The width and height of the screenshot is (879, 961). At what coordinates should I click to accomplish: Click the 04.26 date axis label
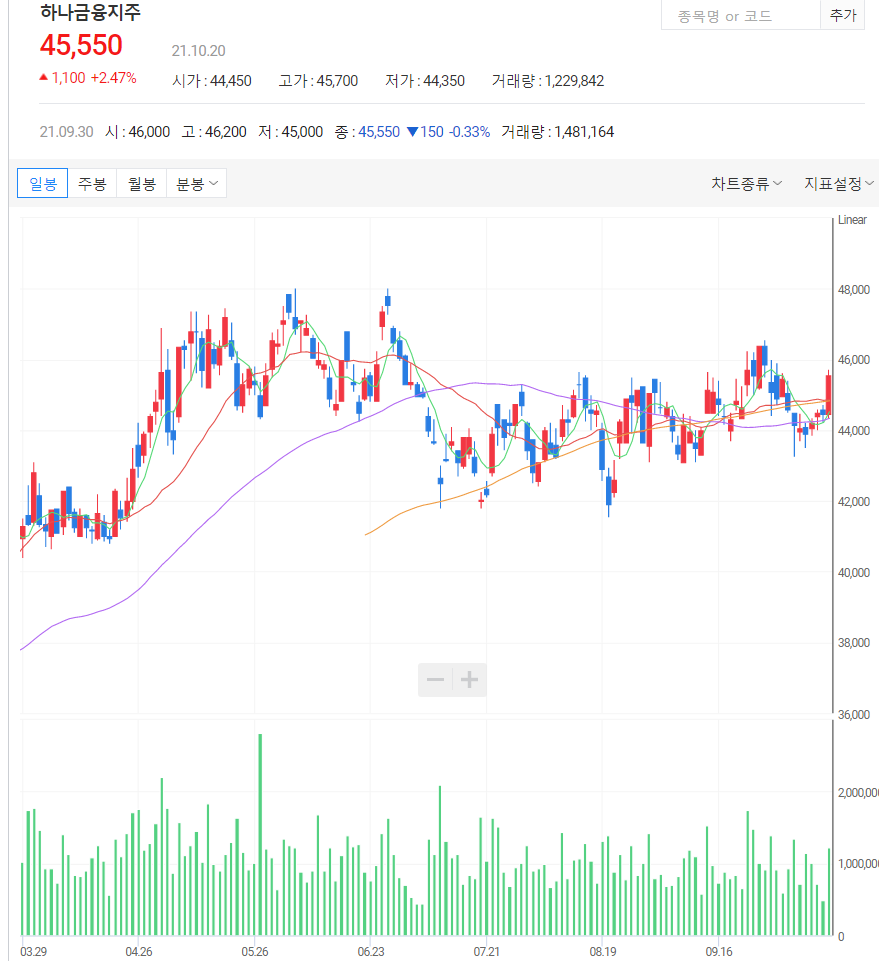139,951
